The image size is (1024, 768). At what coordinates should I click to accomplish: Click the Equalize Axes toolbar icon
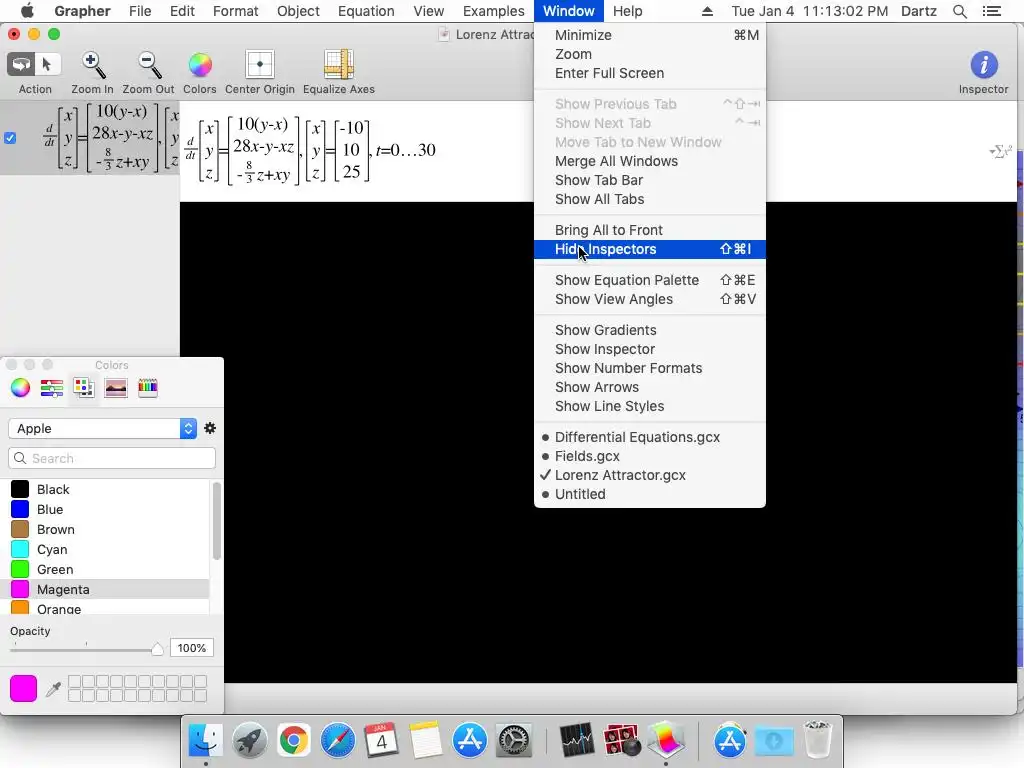338,65
